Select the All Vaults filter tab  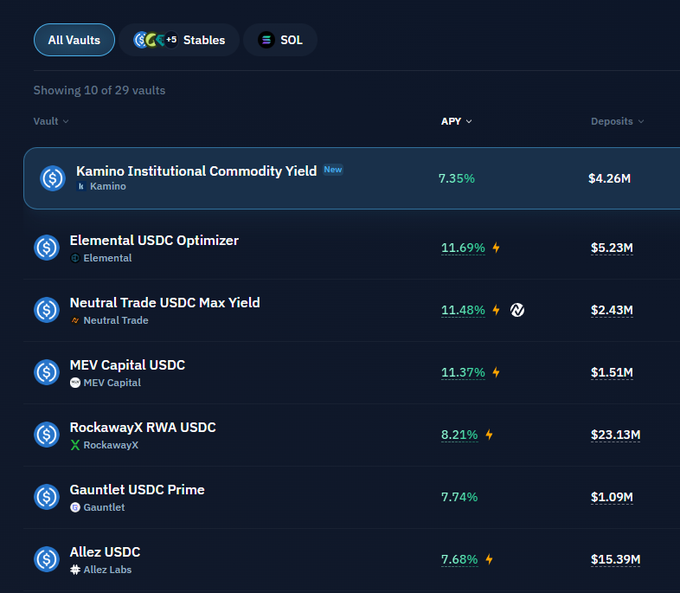[x=74, y=40]
